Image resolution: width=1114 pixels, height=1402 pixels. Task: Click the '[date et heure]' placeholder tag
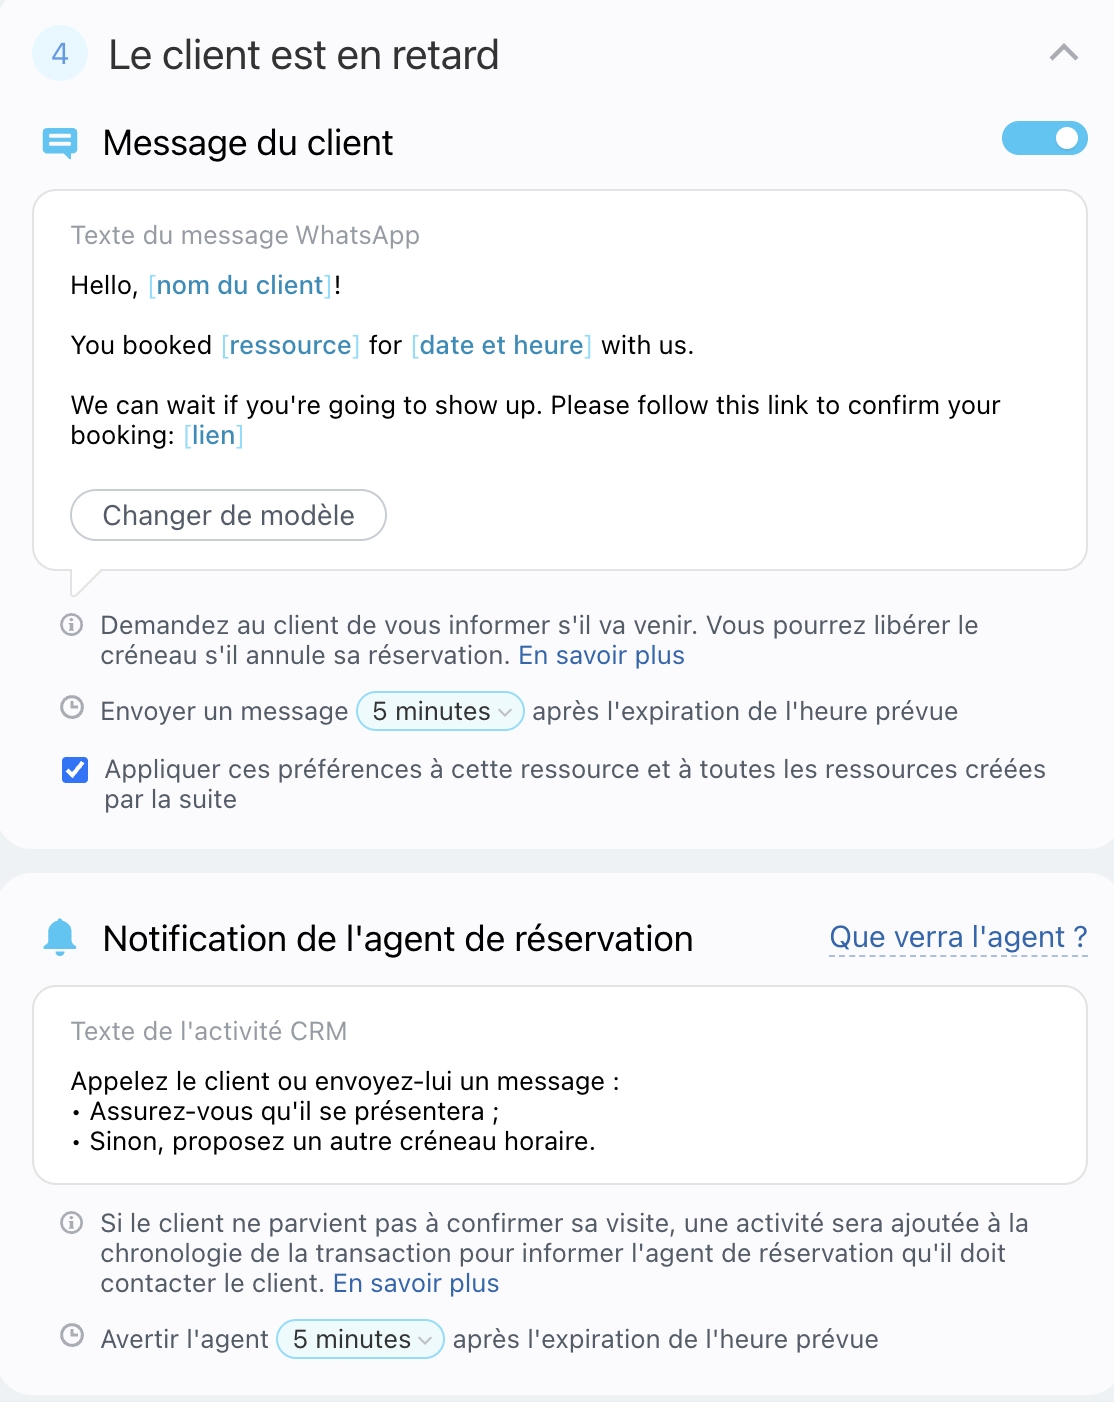(501, 346)
